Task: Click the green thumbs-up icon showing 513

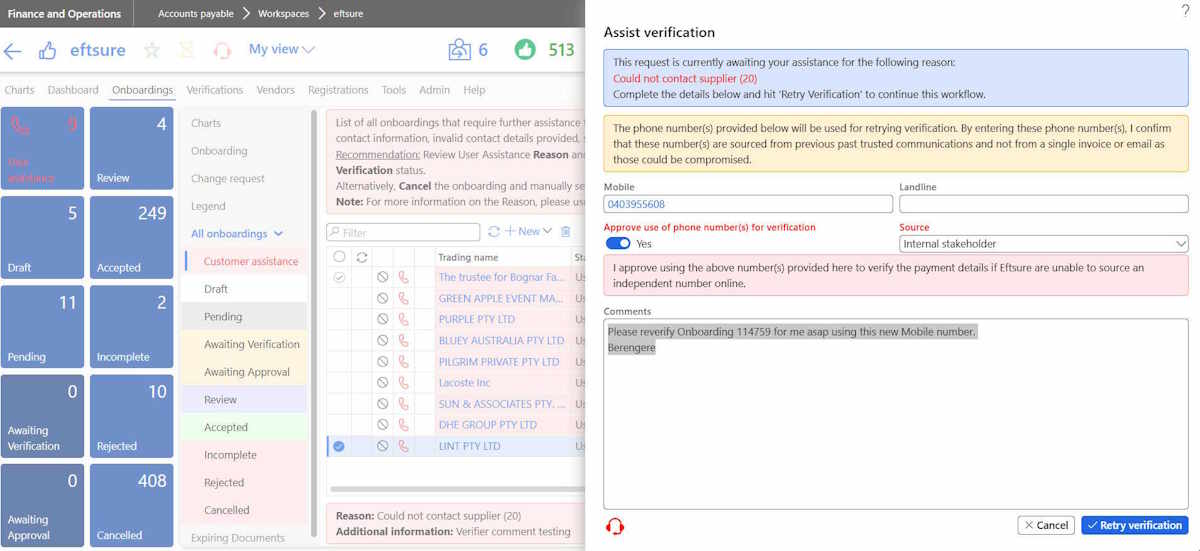Action: click(x=525, y=49)
